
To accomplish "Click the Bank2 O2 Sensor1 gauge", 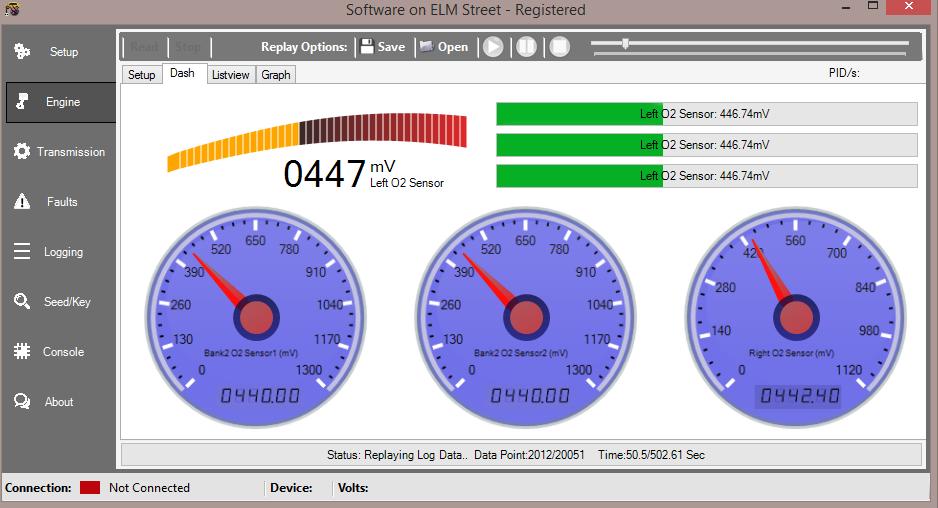I will point(256,317).
